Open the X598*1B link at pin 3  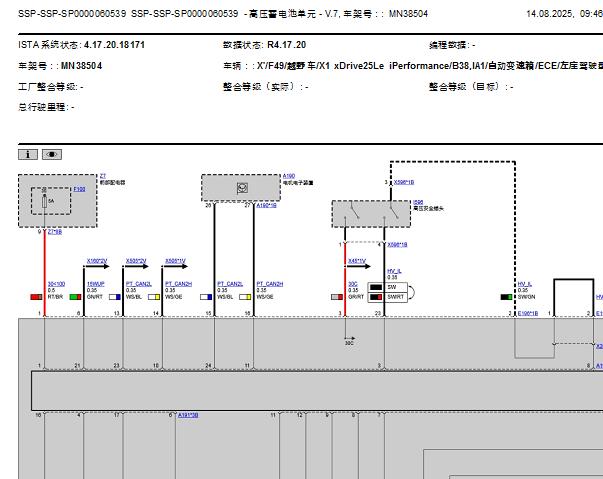tap(404, 182)
